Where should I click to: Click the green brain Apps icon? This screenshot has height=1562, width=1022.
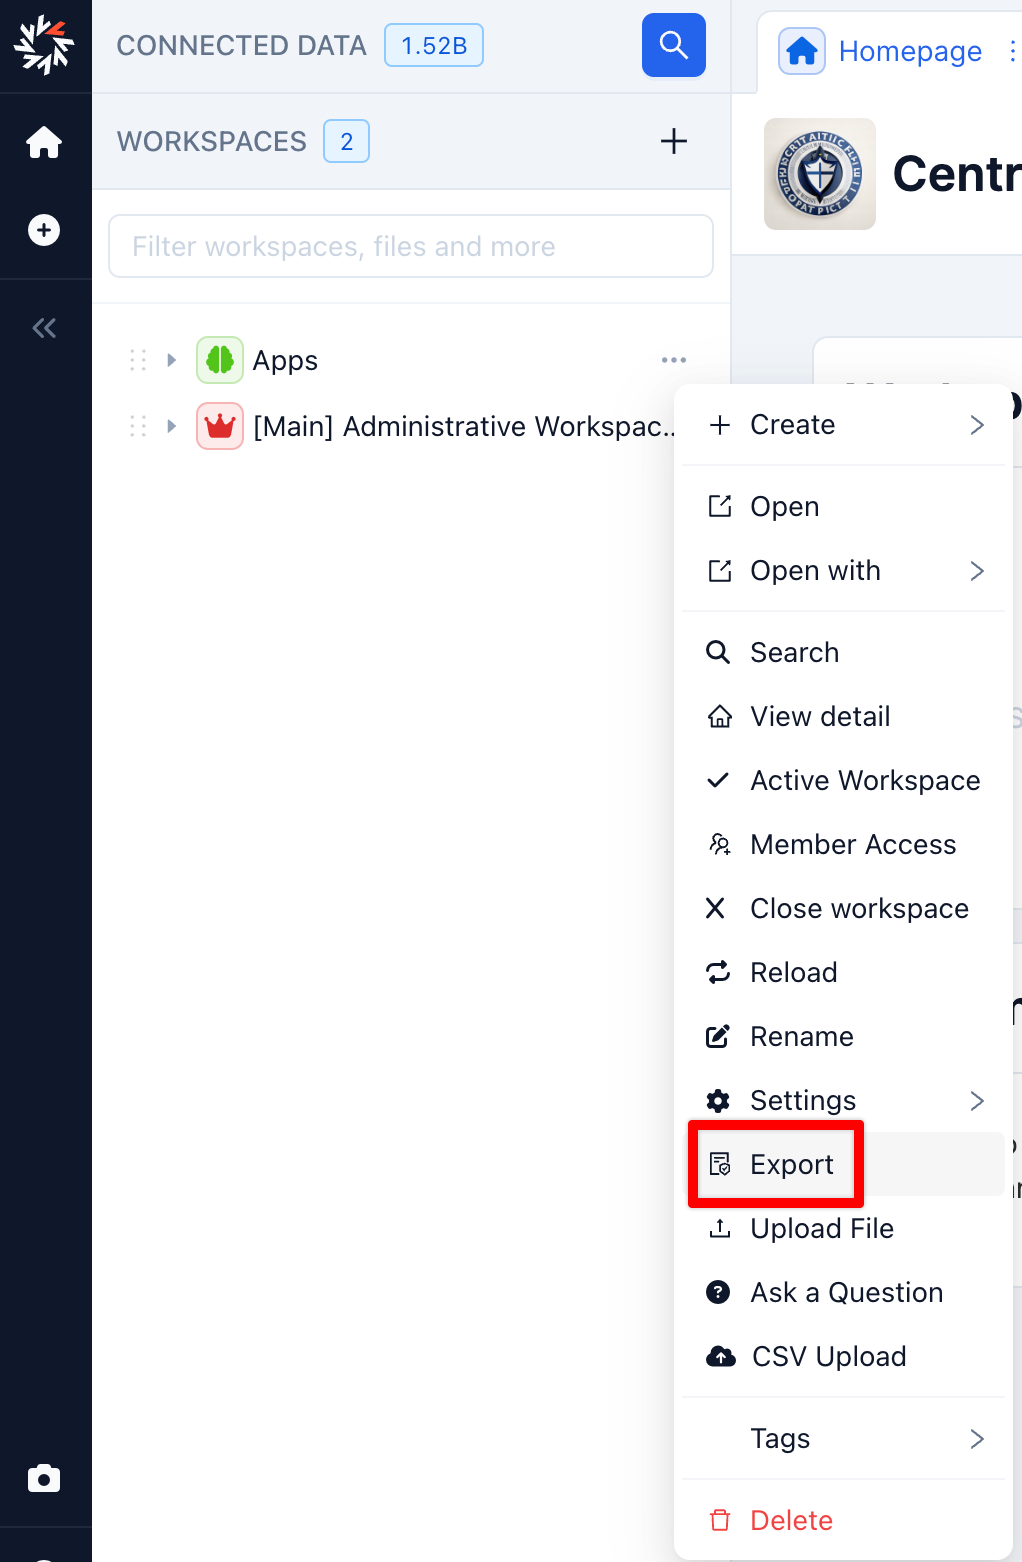[220, 360]
